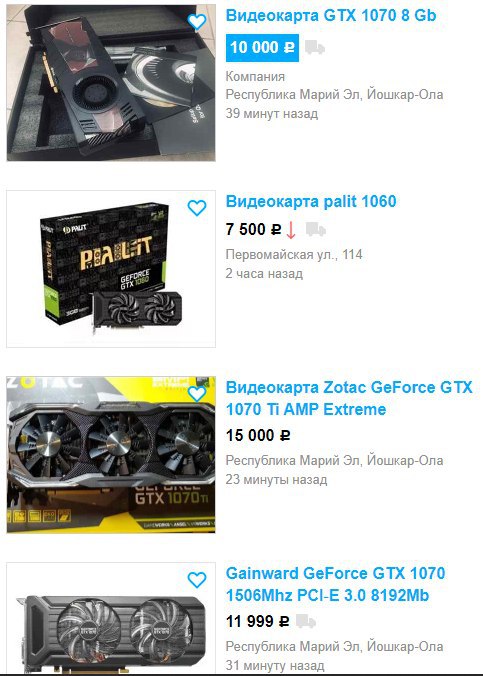483x676 pixels.
Task: Open Zotac GeForce GTX 1070 Ti AMP Extreme link
Action: [x=349, y=398]
